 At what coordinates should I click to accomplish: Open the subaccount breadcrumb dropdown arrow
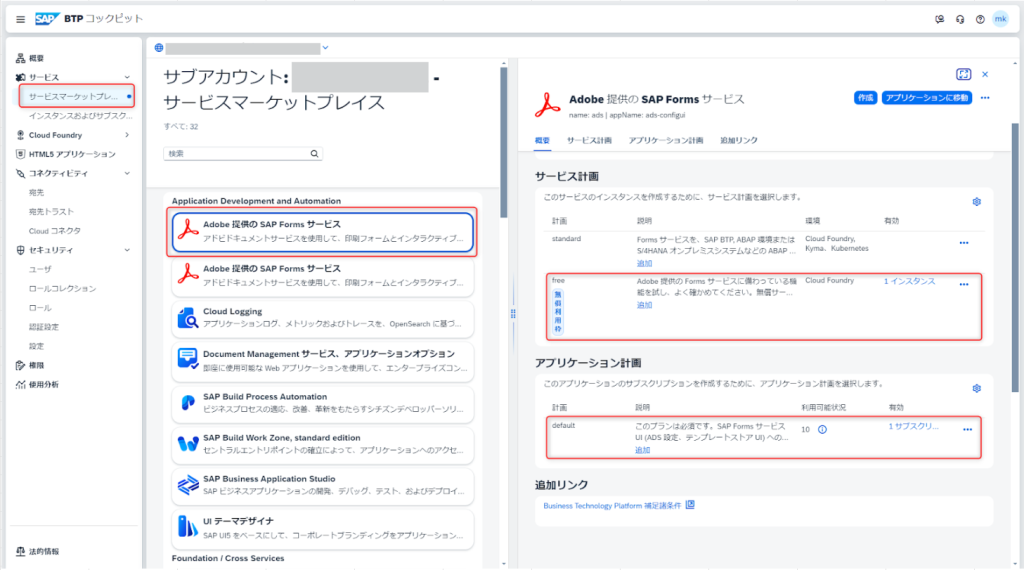click(x=326, y=47)
